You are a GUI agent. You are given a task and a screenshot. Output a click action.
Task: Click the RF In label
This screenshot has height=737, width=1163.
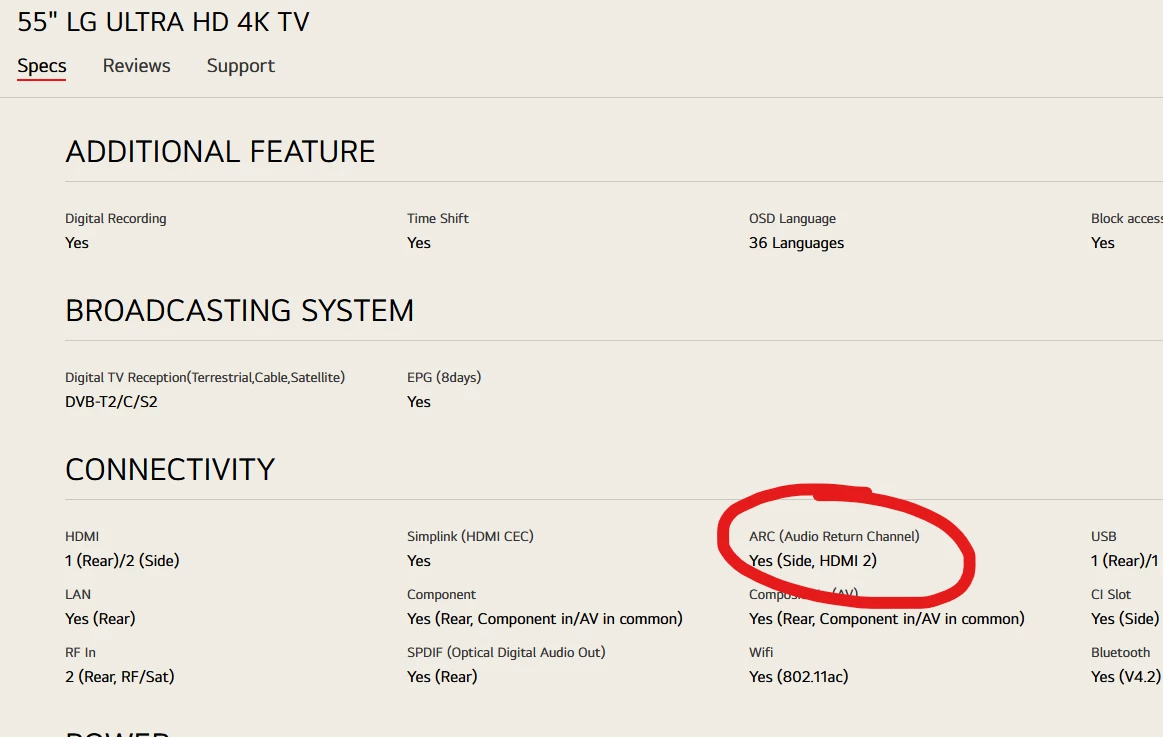tap(80, 652)
